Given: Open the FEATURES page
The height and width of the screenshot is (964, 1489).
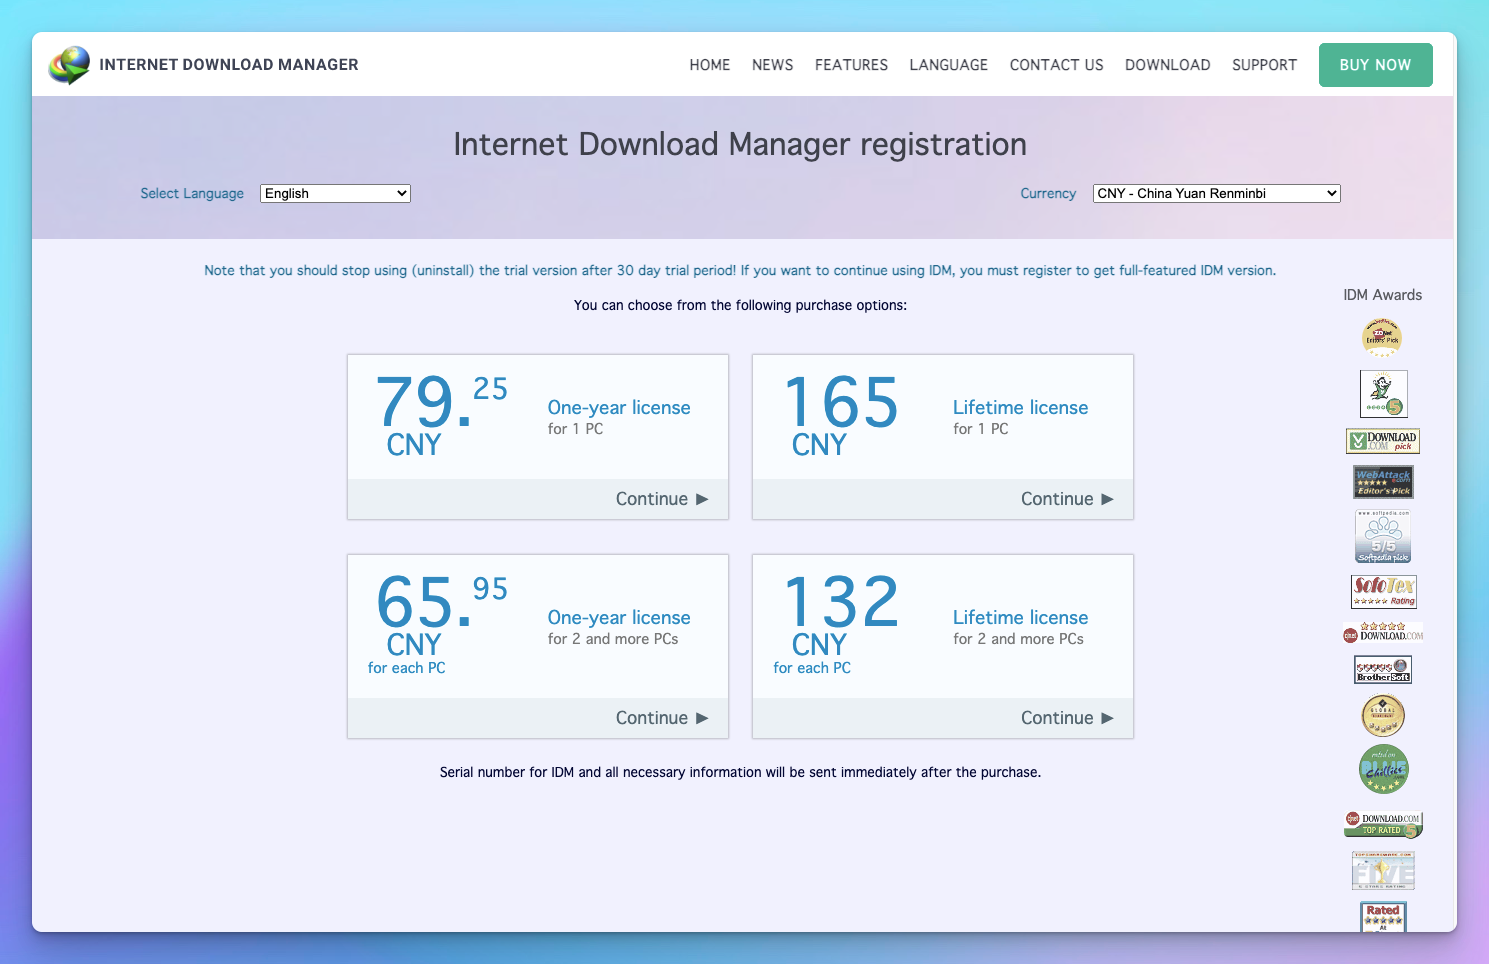Looking at the screenshot, I should [851, 65].
